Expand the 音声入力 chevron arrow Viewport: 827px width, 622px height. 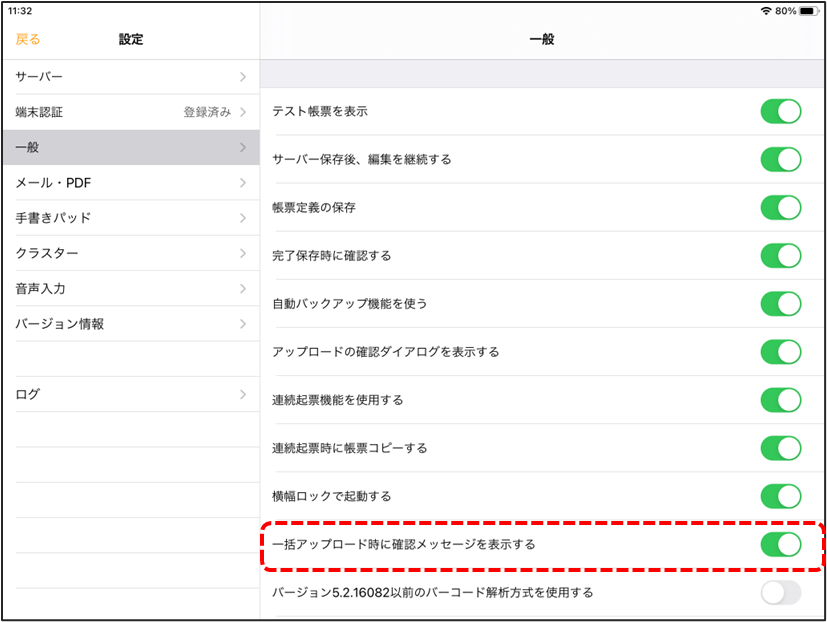(x=243, y=289)
